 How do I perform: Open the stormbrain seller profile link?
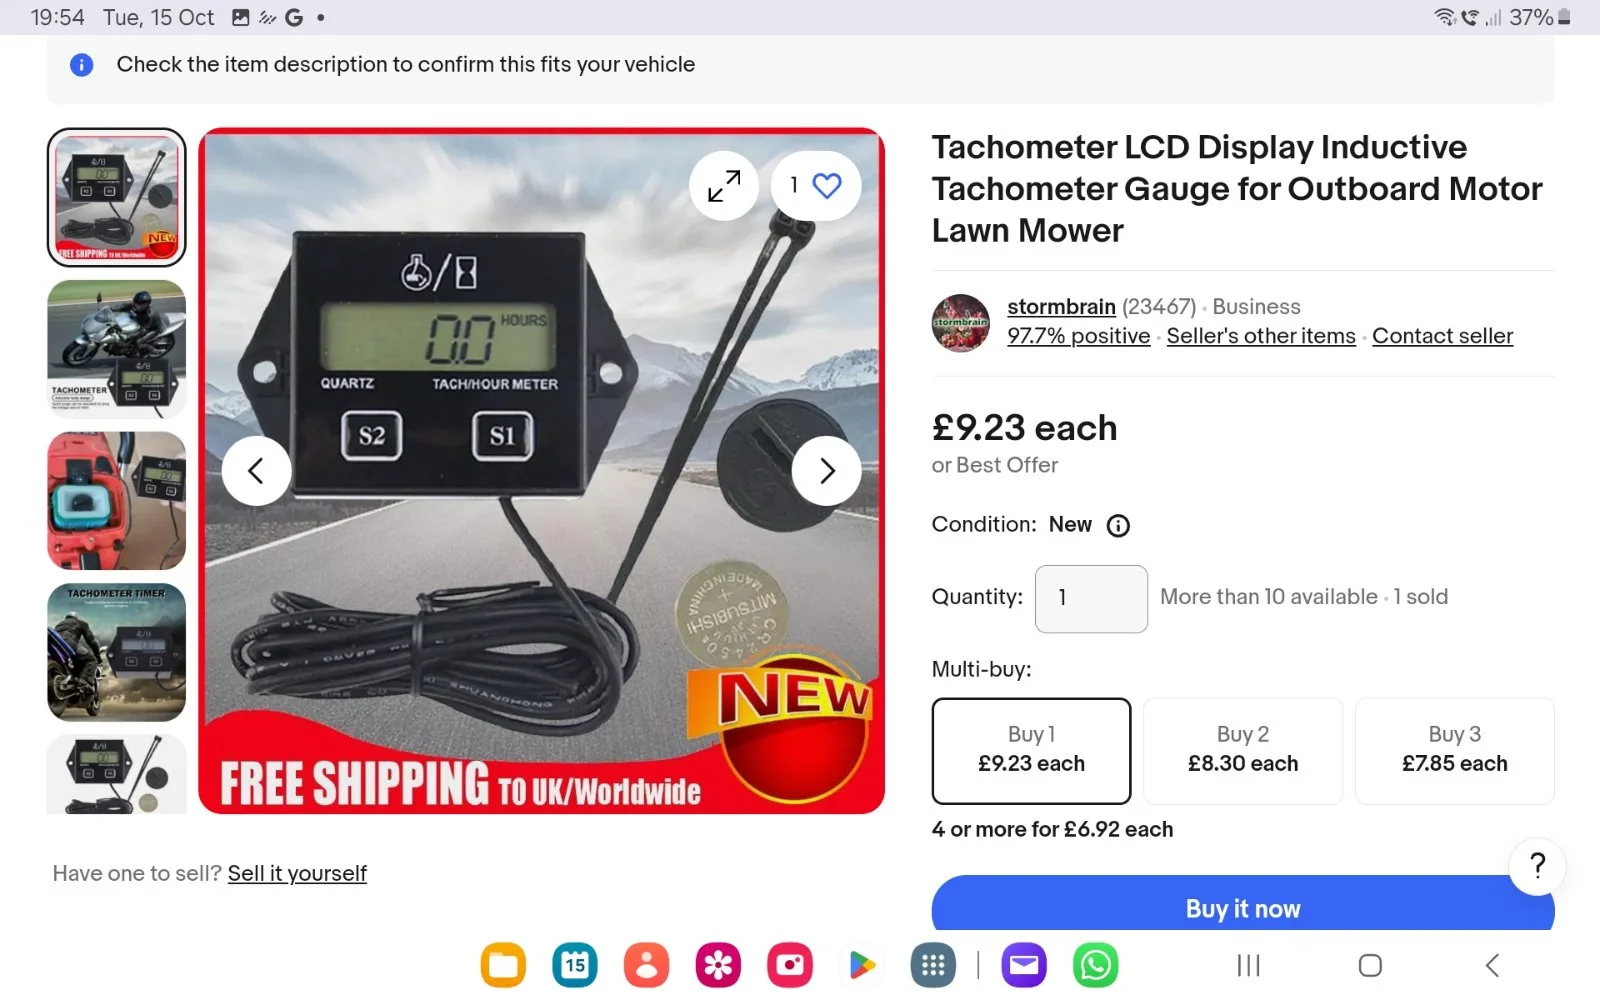[1061, 306]
